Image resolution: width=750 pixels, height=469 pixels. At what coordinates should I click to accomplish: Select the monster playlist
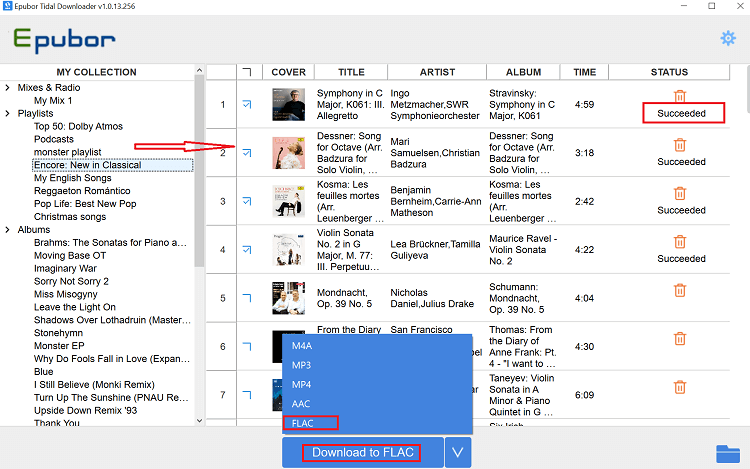pos(67,152)
